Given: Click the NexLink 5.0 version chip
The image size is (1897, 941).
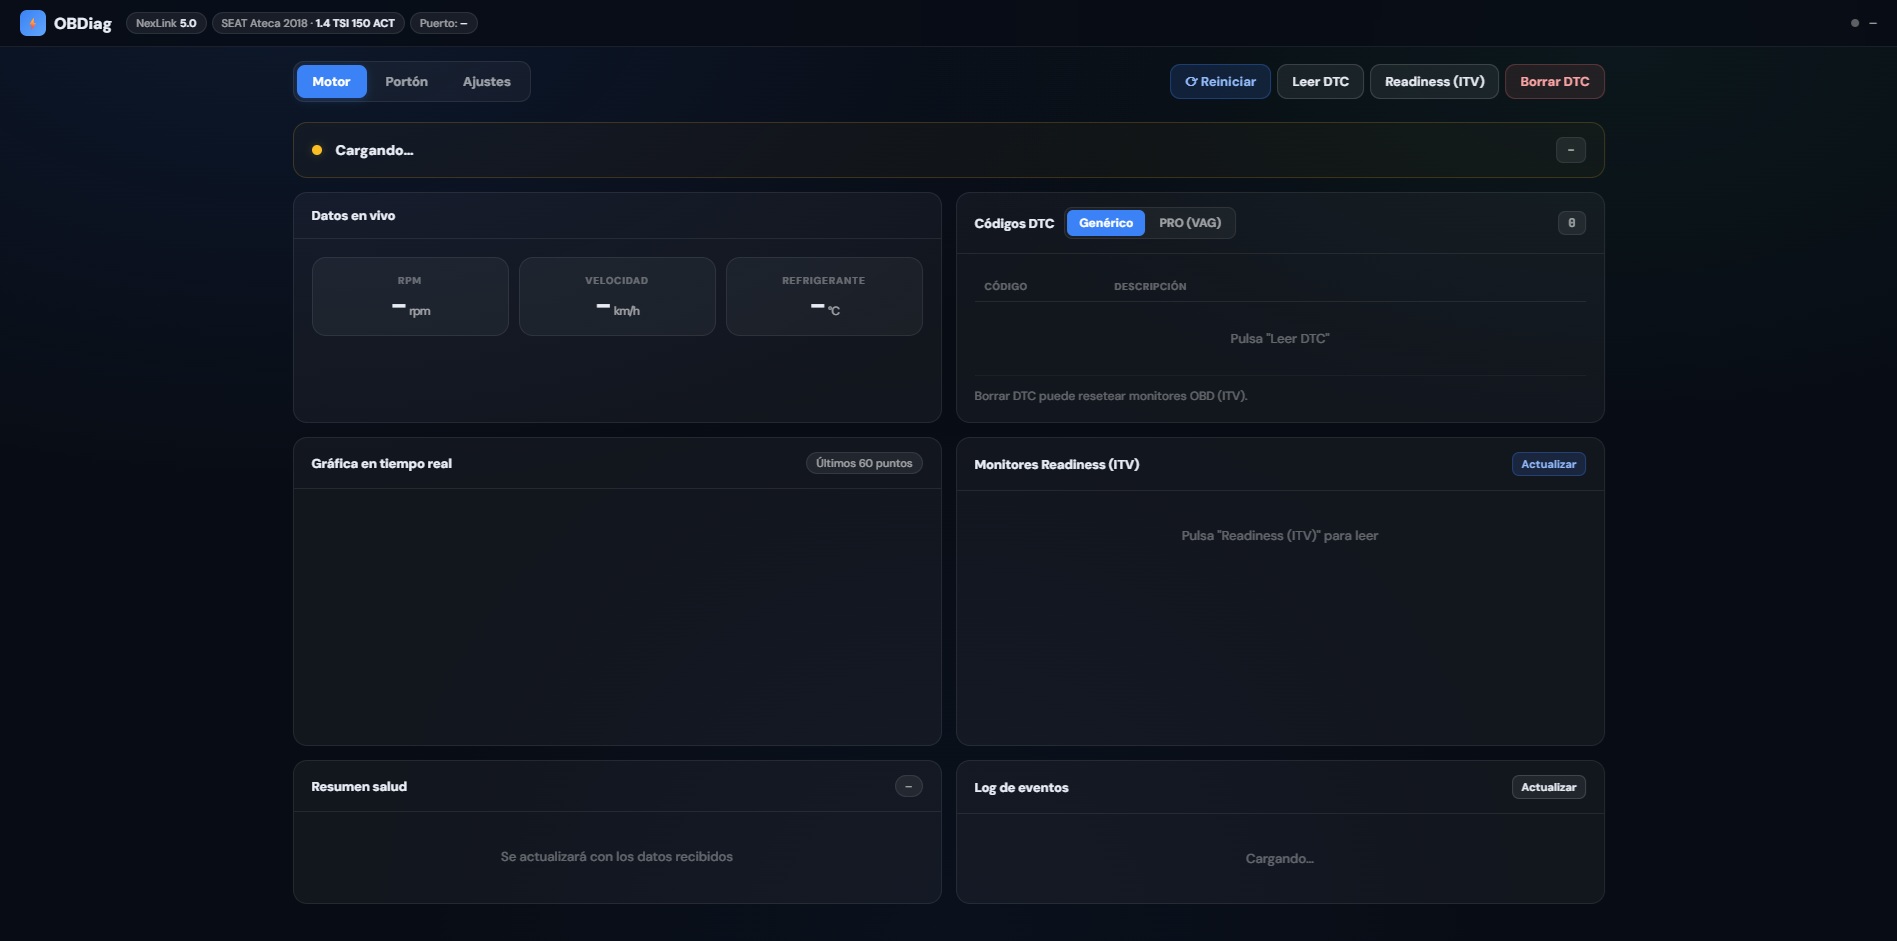Looking at the screenshot, I should (x=166, y=23).
